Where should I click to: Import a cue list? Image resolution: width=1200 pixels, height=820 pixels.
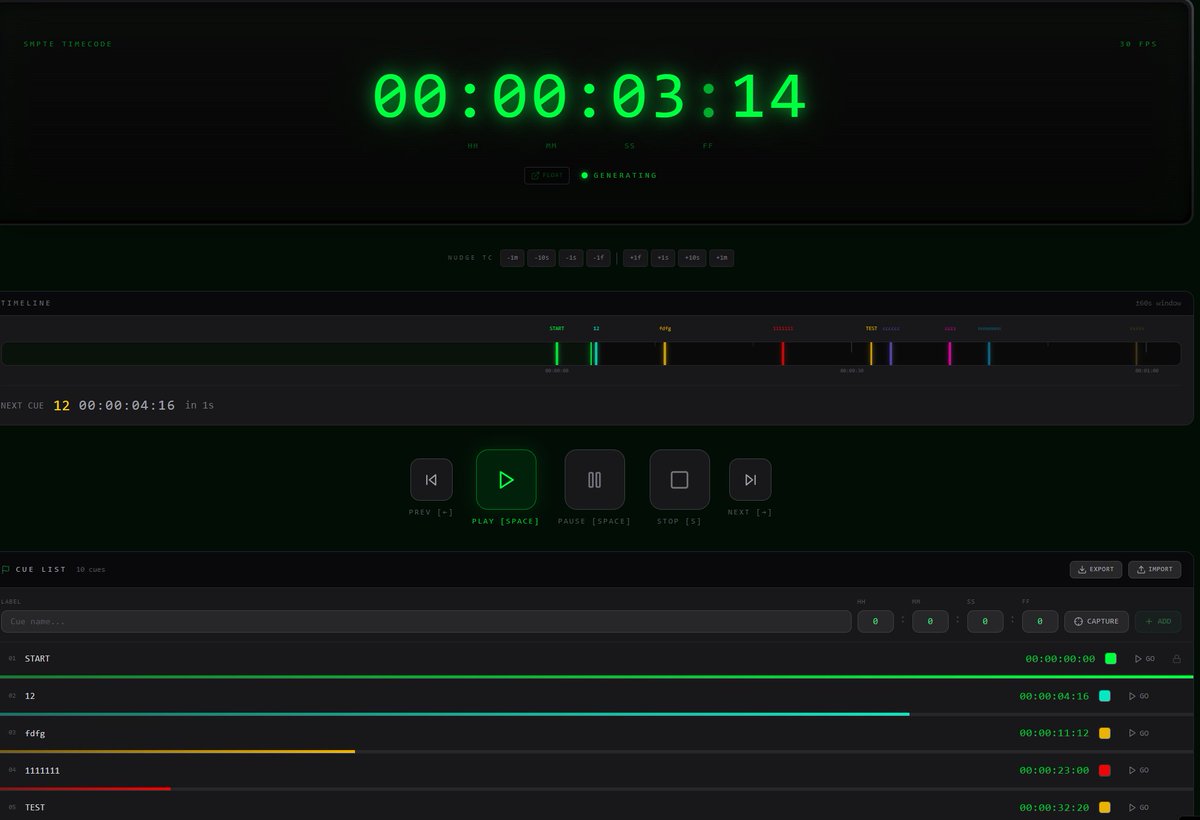(1155, 569)
